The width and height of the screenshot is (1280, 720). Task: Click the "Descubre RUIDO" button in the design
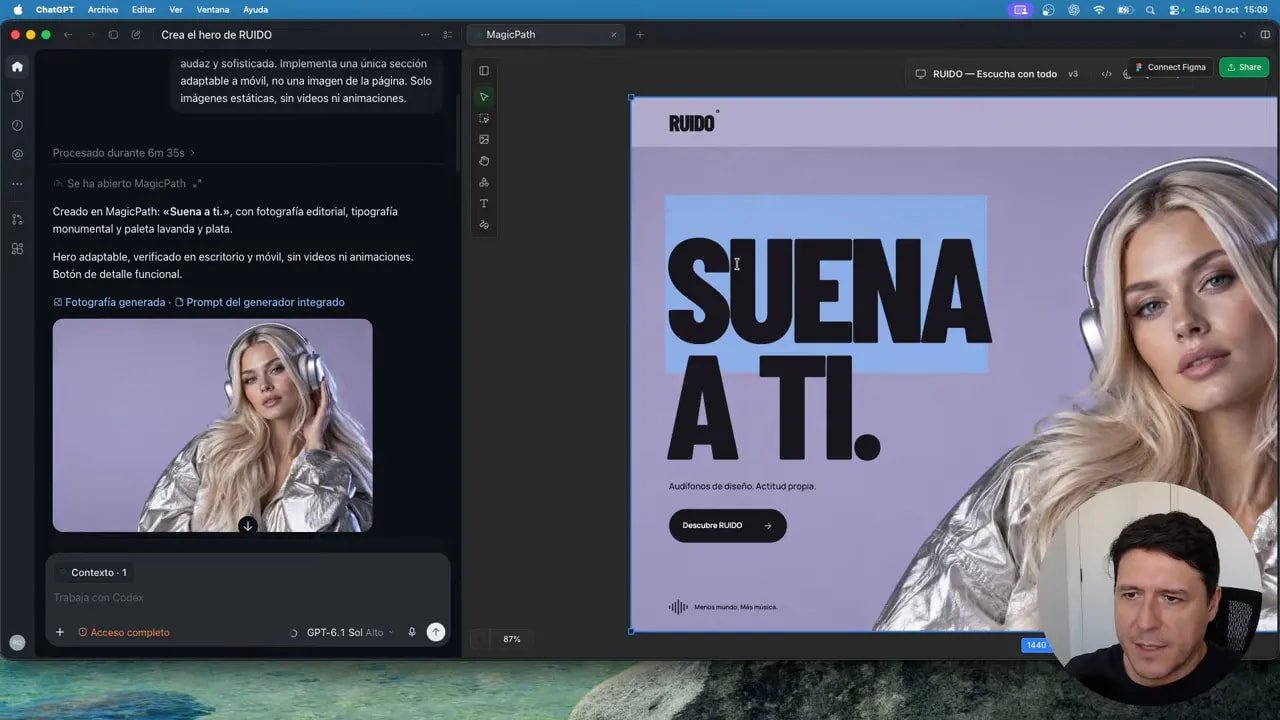point(727,525)
